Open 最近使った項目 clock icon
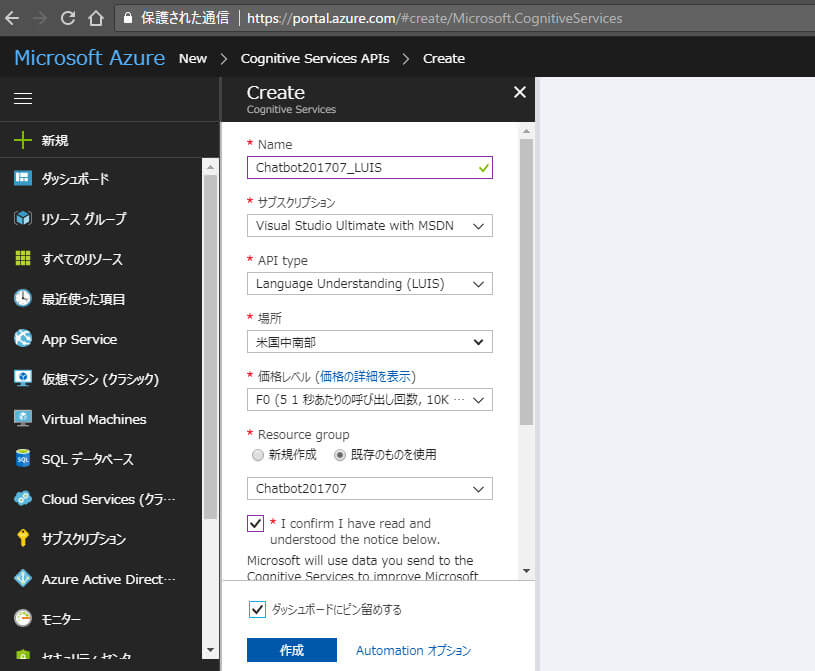Screen dimensions: 815x671 click(23, 298)
